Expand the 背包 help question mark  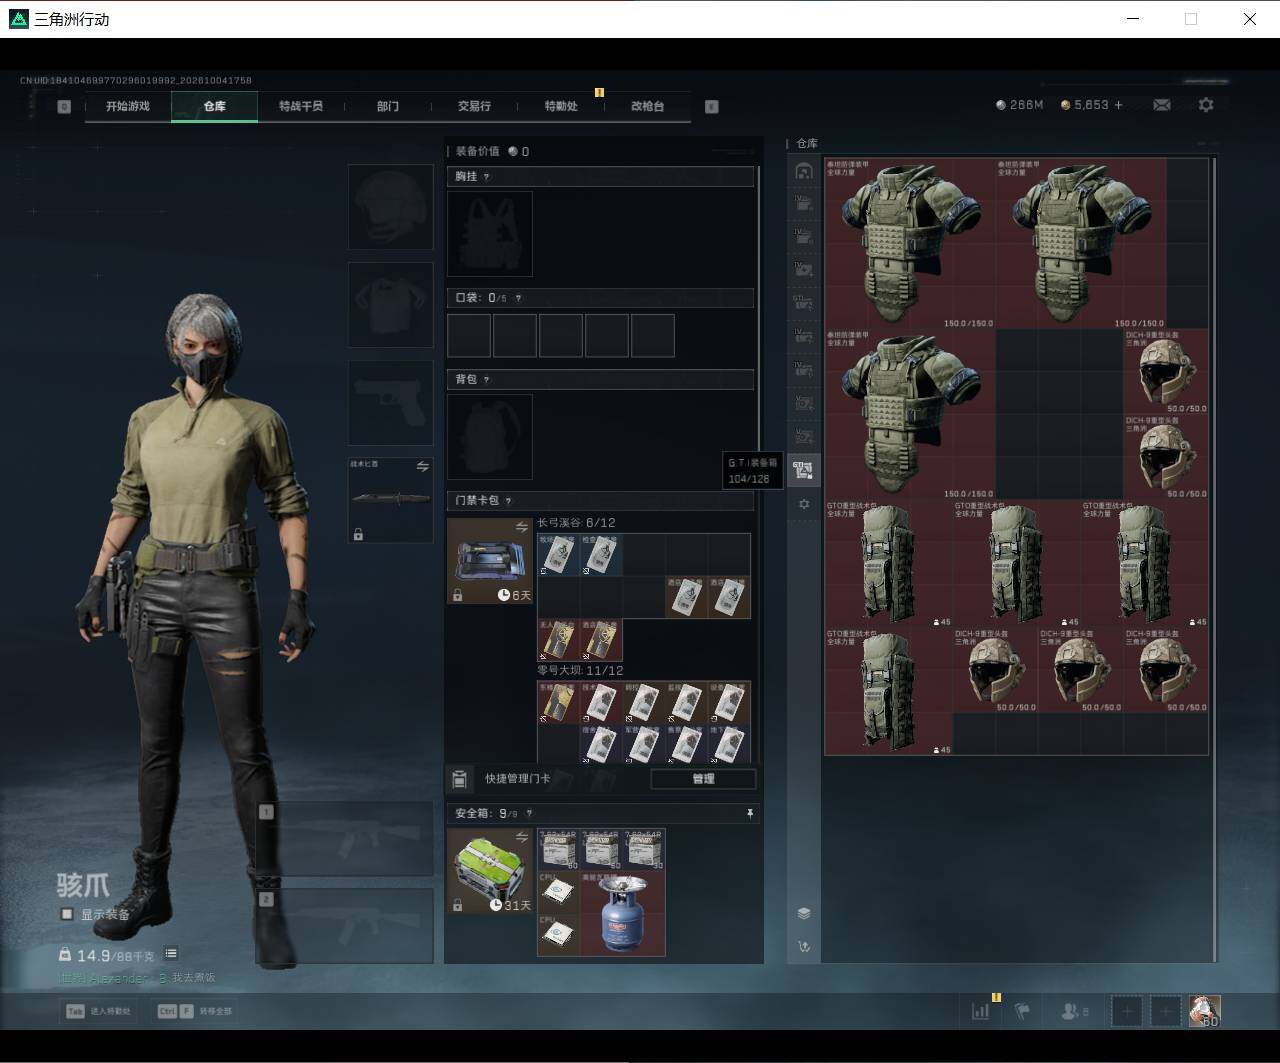(486, 380)
